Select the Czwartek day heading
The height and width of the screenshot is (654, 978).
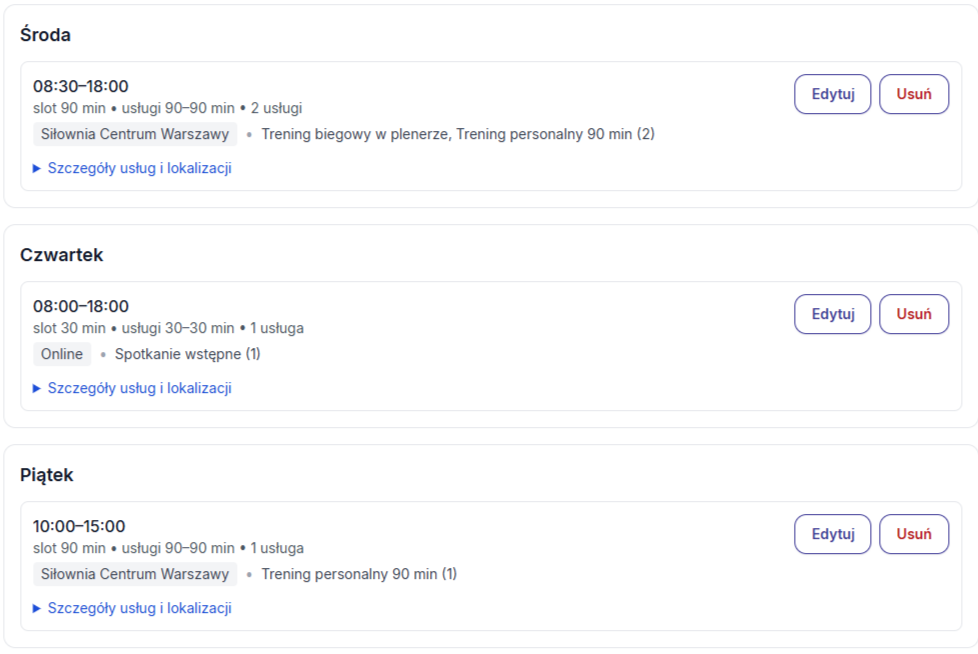coord(61,255)
